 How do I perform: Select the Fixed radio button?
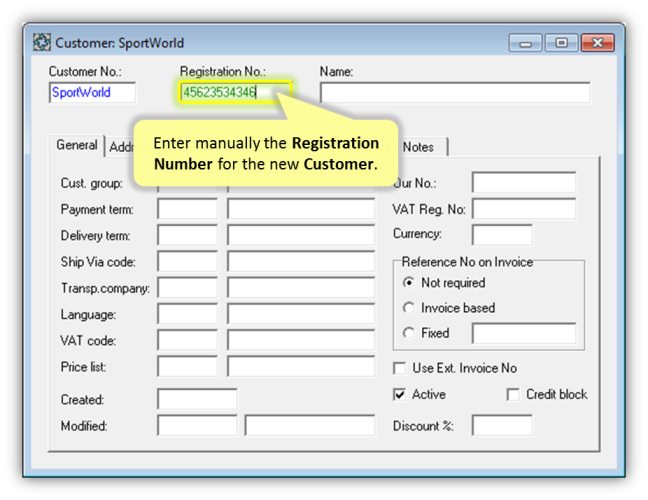tap(409, 333)
